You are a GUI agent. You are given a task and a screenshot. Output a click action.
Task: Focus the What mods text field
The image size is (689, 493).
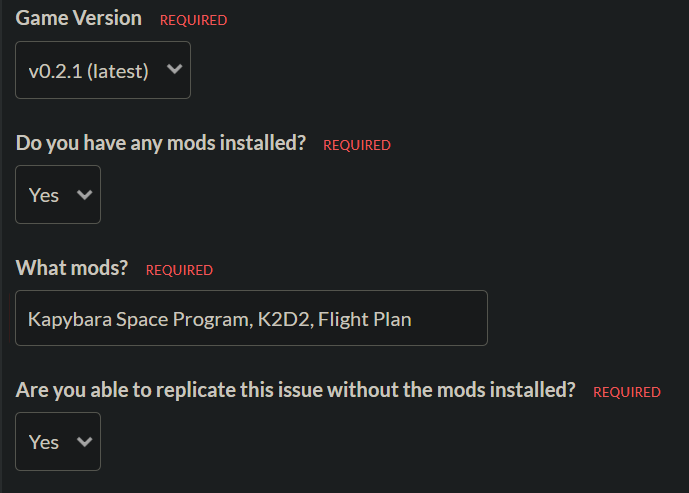[251, 318]
